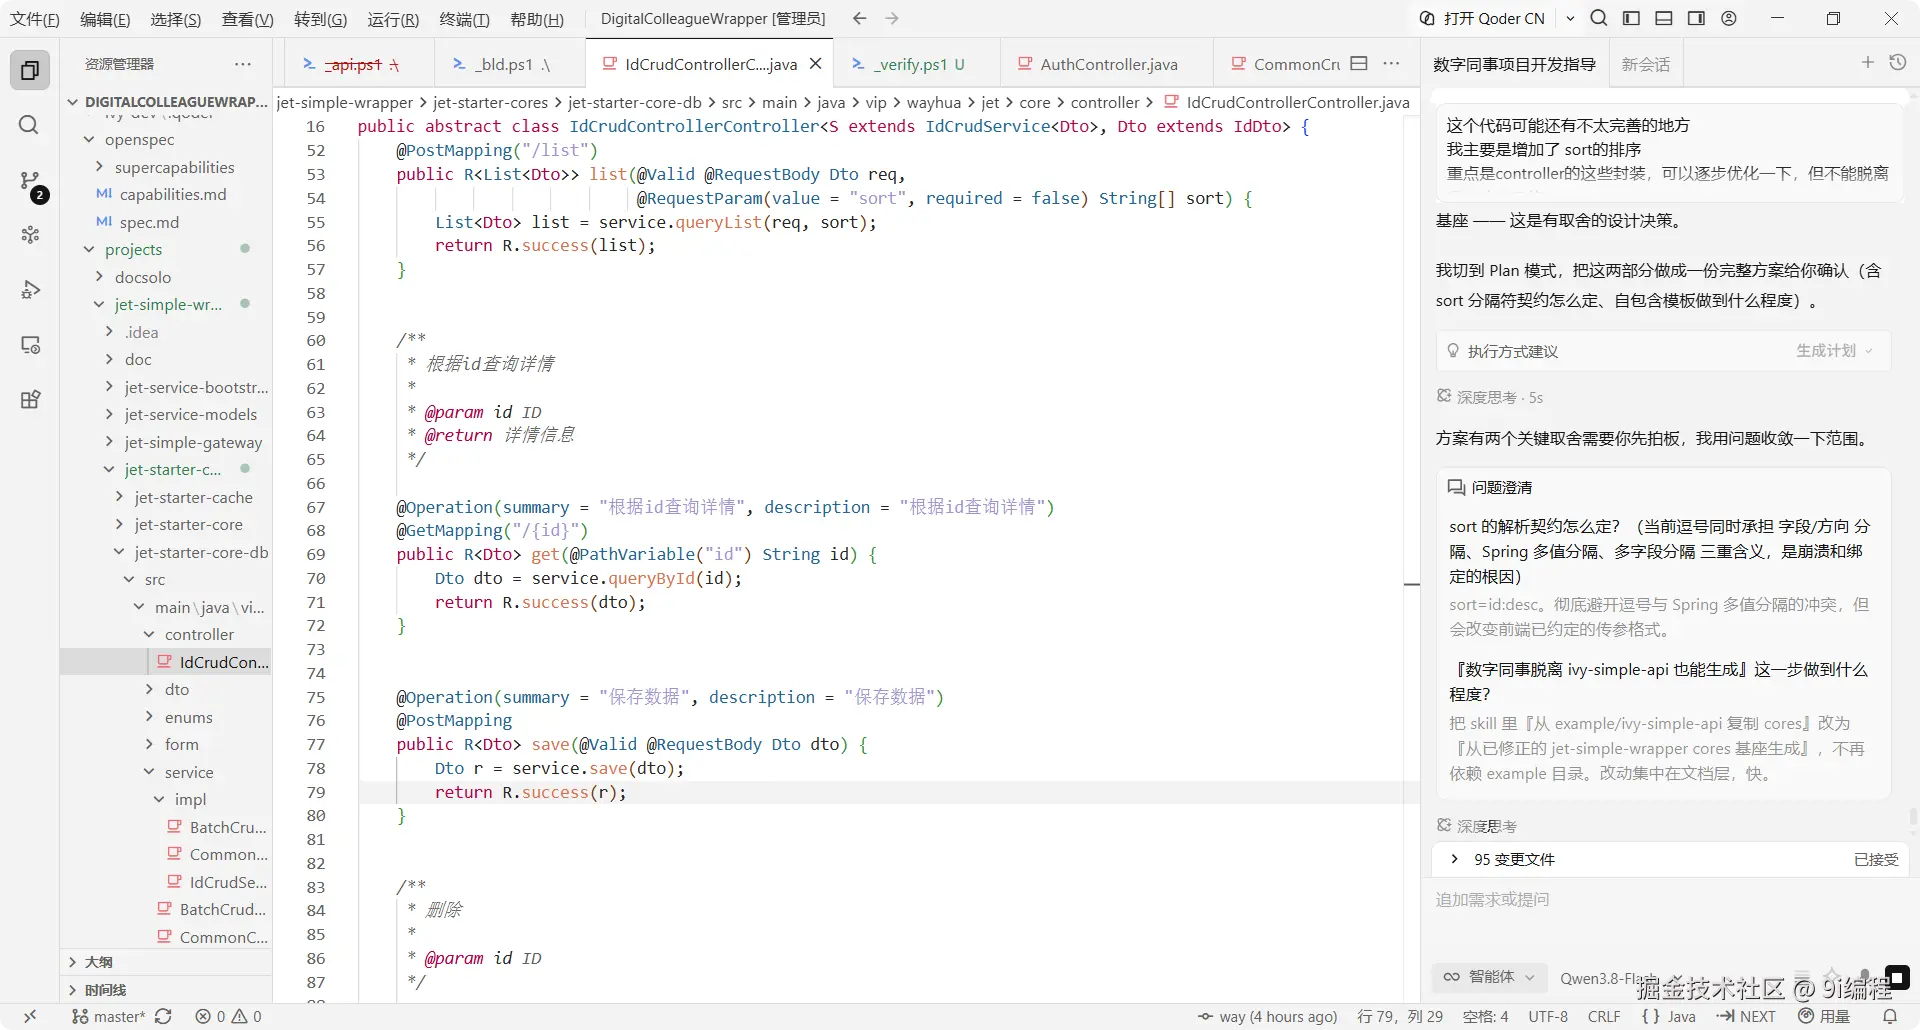Image resolution: width=1920 pixels, height=1030 pixels.
Task: Click 打开 Qoder CN button
Action: (x=1483, y=18)
